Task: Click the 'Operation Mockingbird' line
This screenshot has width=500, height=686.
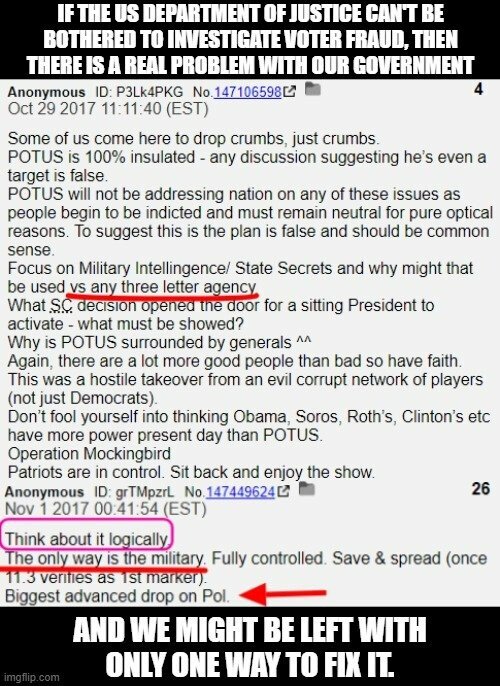Action: pyautogui.click(x=89, y=454)
